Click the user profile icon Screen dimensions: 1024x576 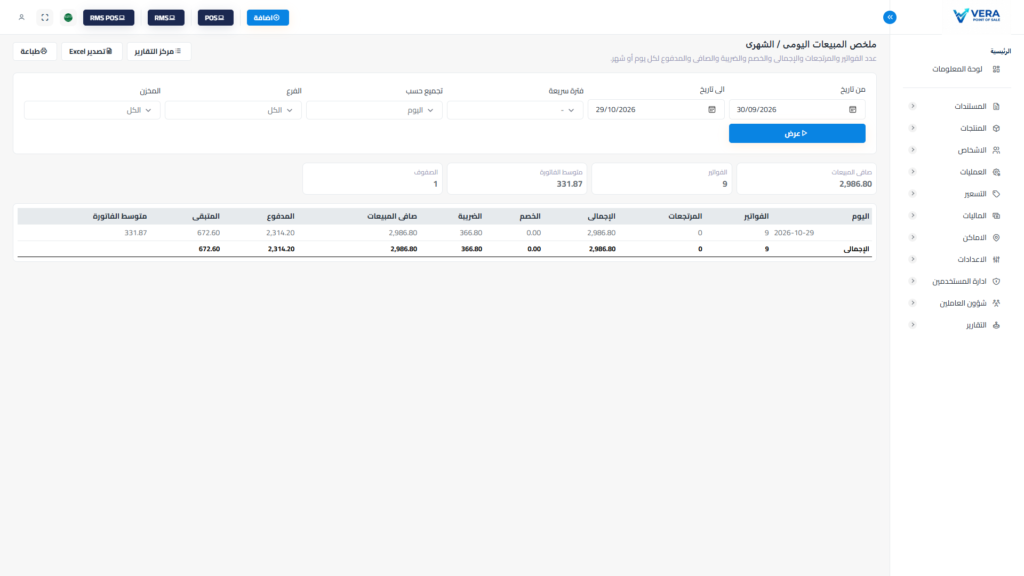click(x=22, y=18)
